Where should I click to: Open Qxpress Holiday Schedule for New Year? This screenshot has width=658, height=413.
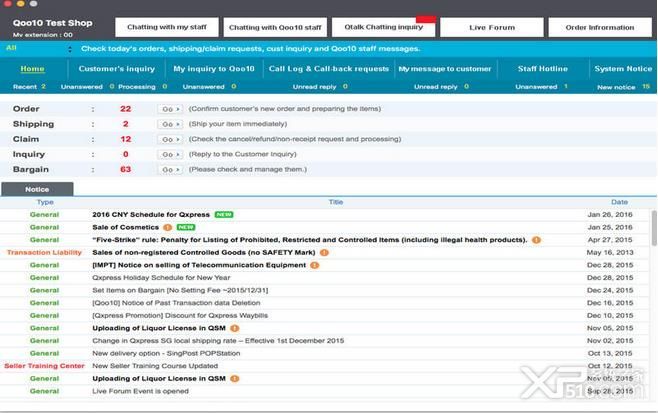coord(161,278)
